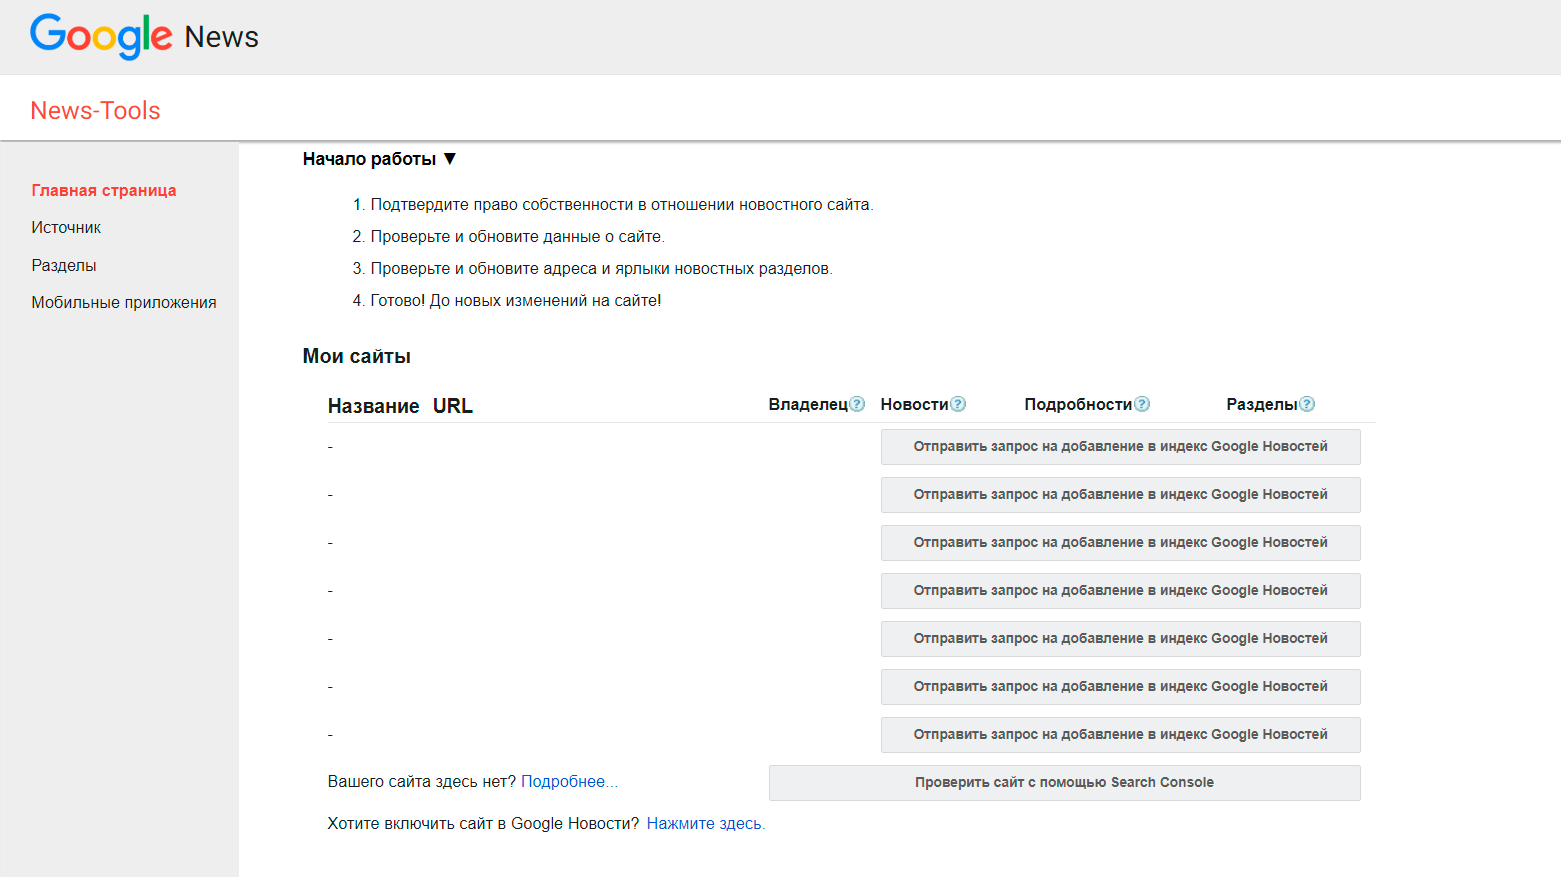This screenshot has width=1561, height=877.
Task: Open the News-Tools title link
Action: 95,110
